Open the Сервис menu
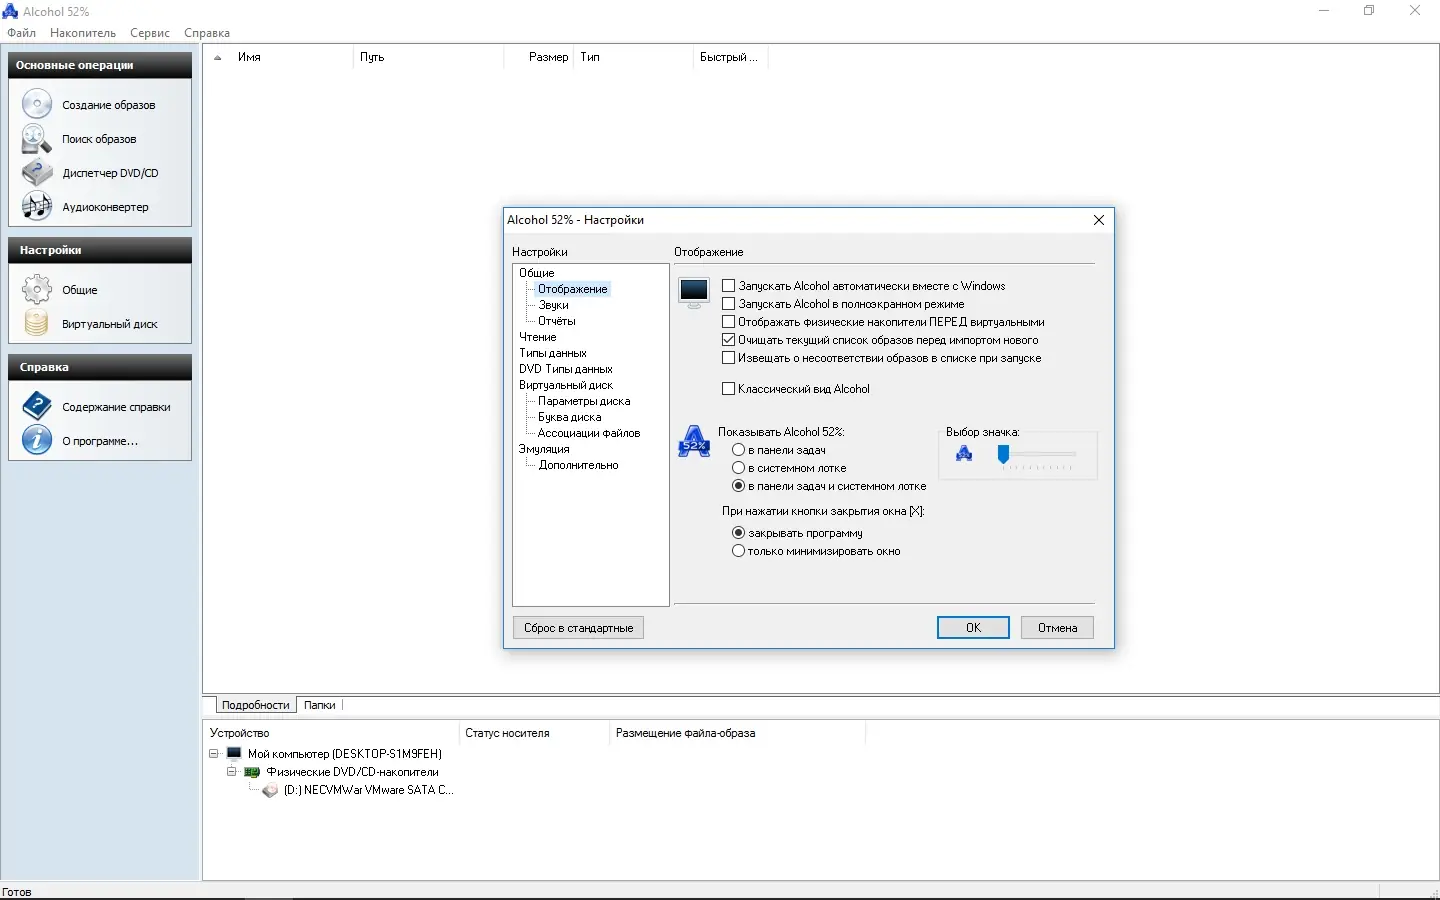 pos(150,33)
